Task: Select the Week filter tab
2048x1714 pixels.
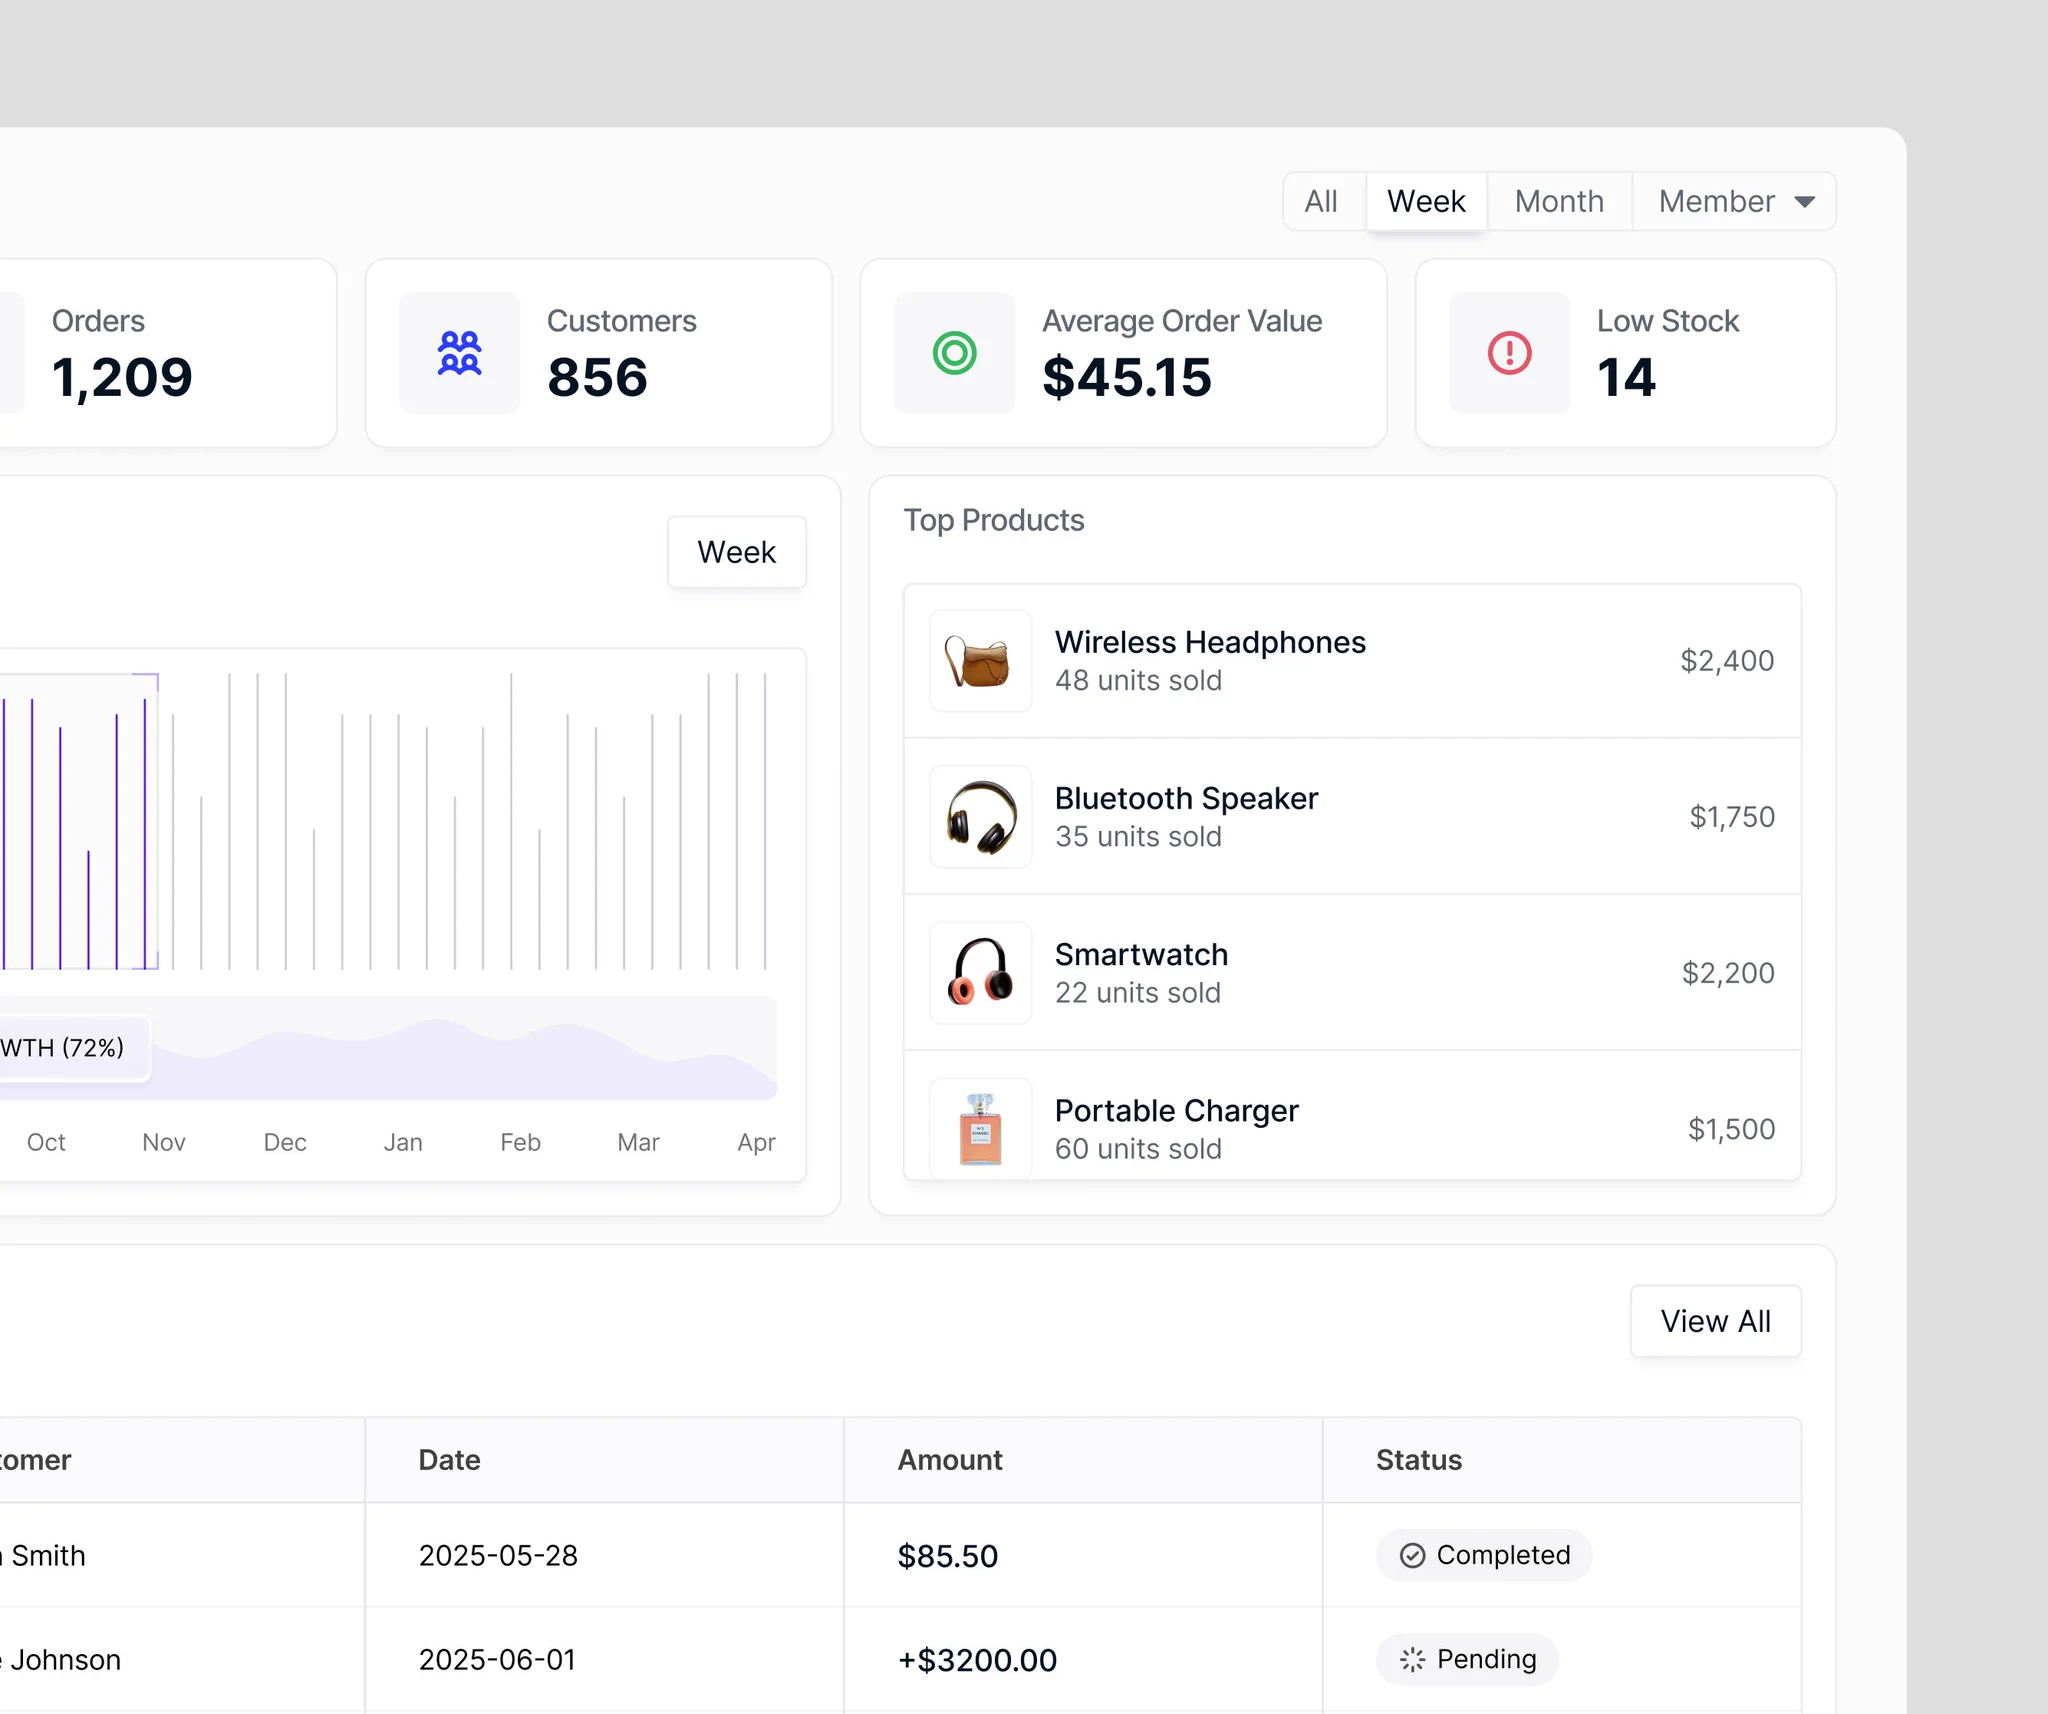Action: tap(1426, 201)
